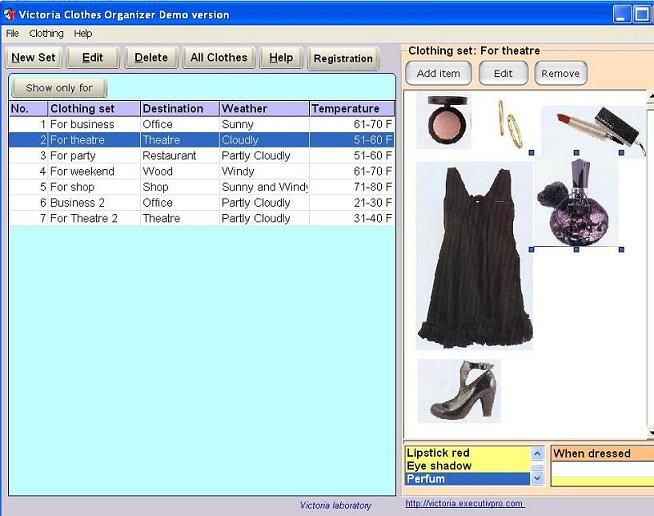The image size is (654, 516).
Task: Select the gold rings image
Action: (x=511, y=123)
